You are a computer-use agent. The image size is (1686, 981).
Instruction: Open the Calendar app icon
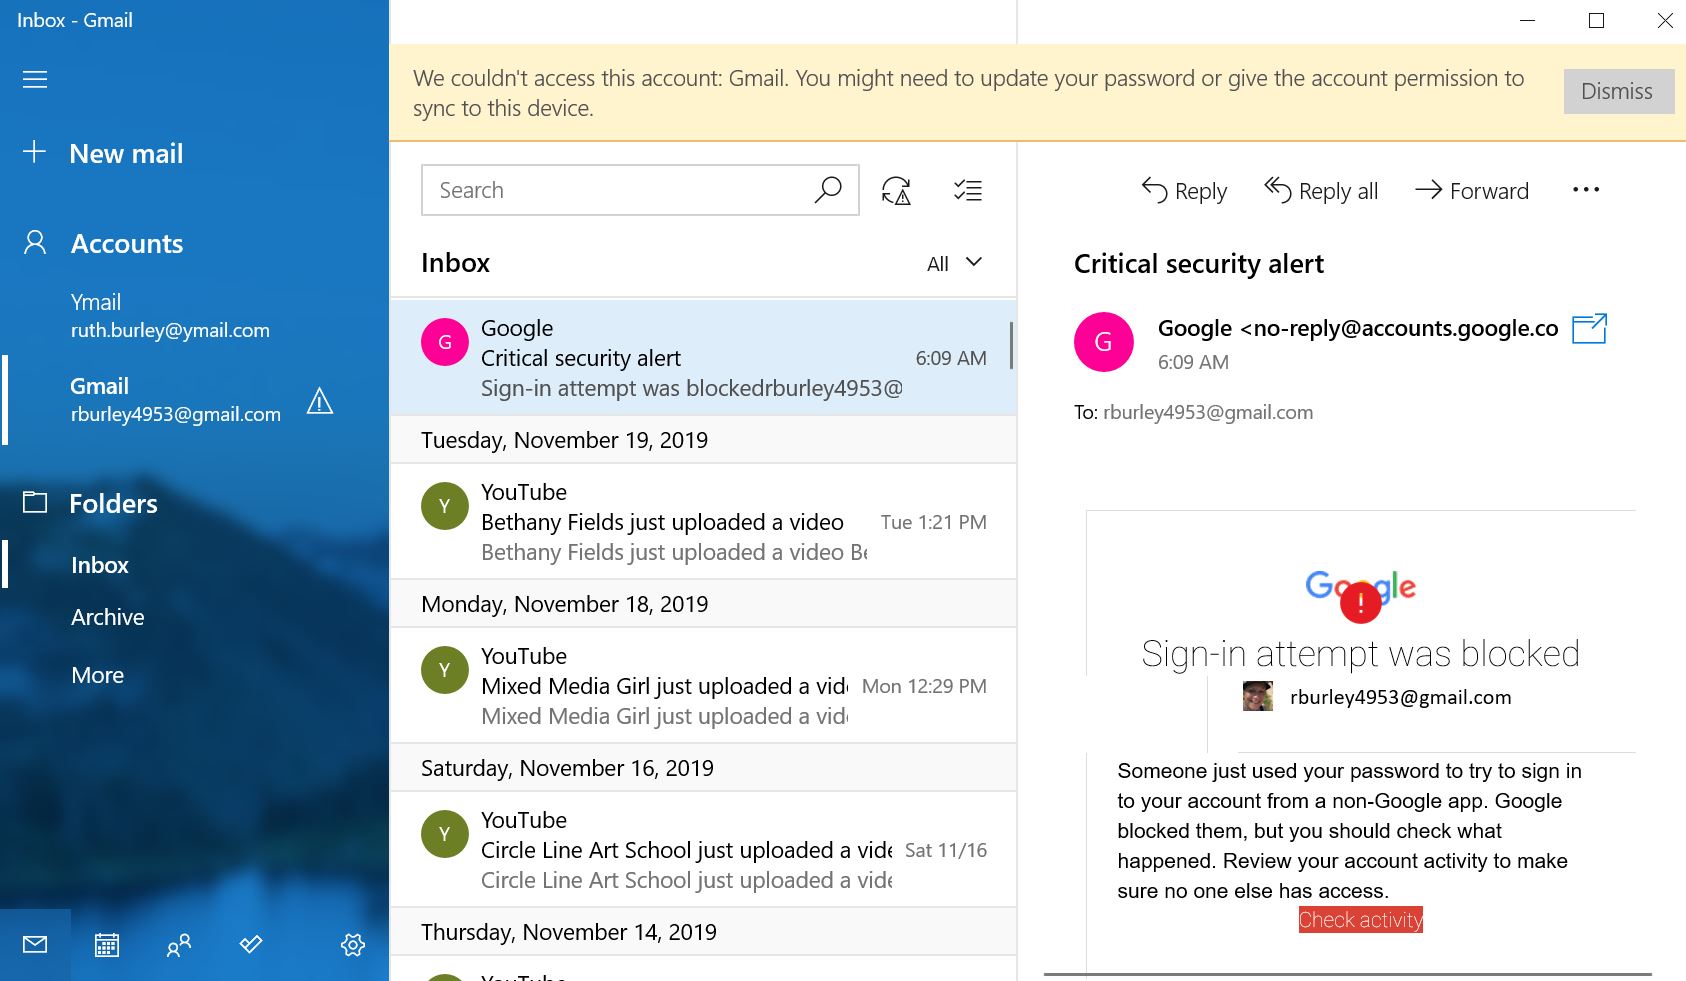click(x=107, y=945)
